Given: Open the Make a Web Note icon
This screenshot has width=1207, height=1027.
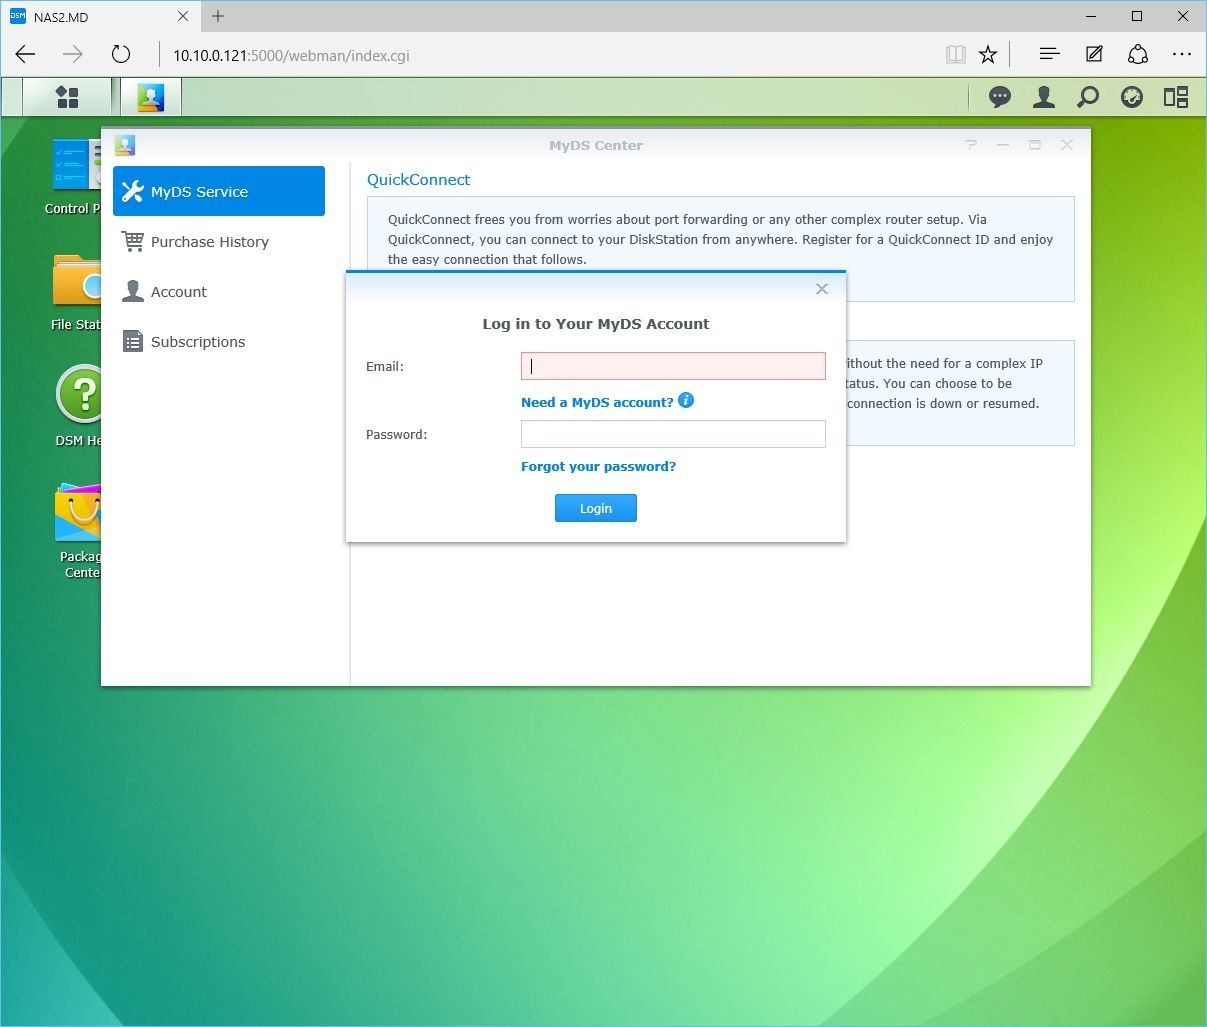Looking at the screenshot, I should point(1094,55).
